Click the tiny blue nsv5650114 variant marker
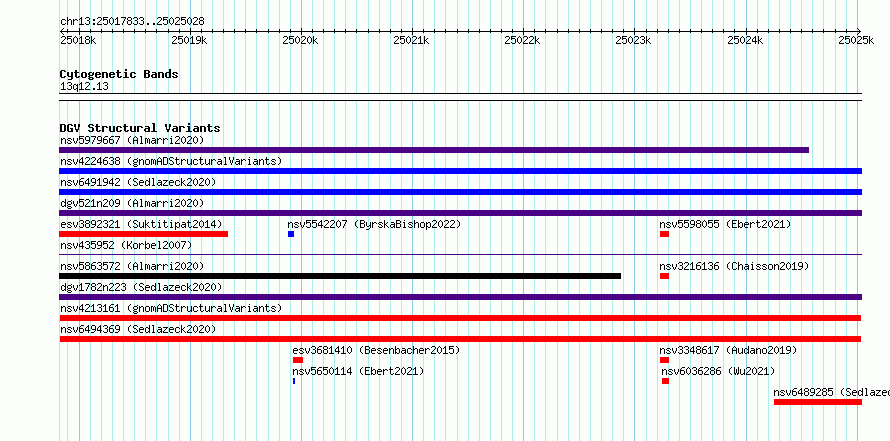This screenshot has height=441, width=890. 294,381
